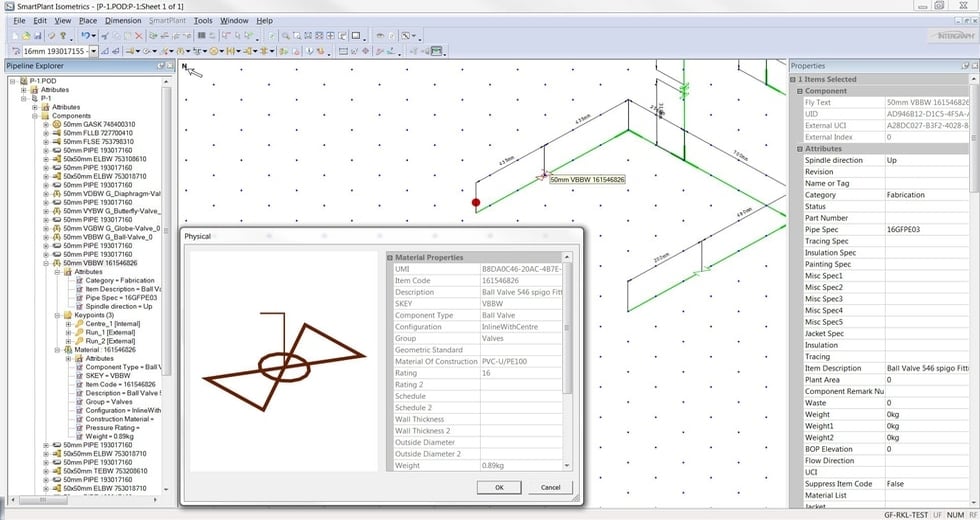Select the north arrow symbol on the drawing
The height and width of the screenshot is (520, 980).
(x=192, y=70)
